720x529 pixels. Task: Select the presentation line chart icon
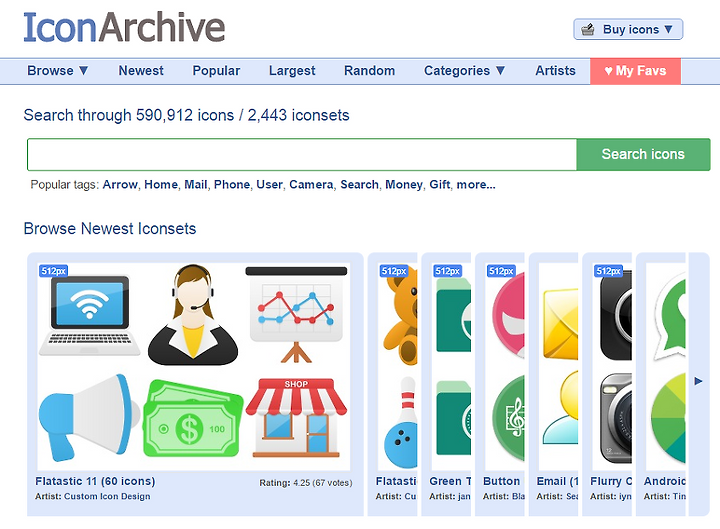pos(296,315)
